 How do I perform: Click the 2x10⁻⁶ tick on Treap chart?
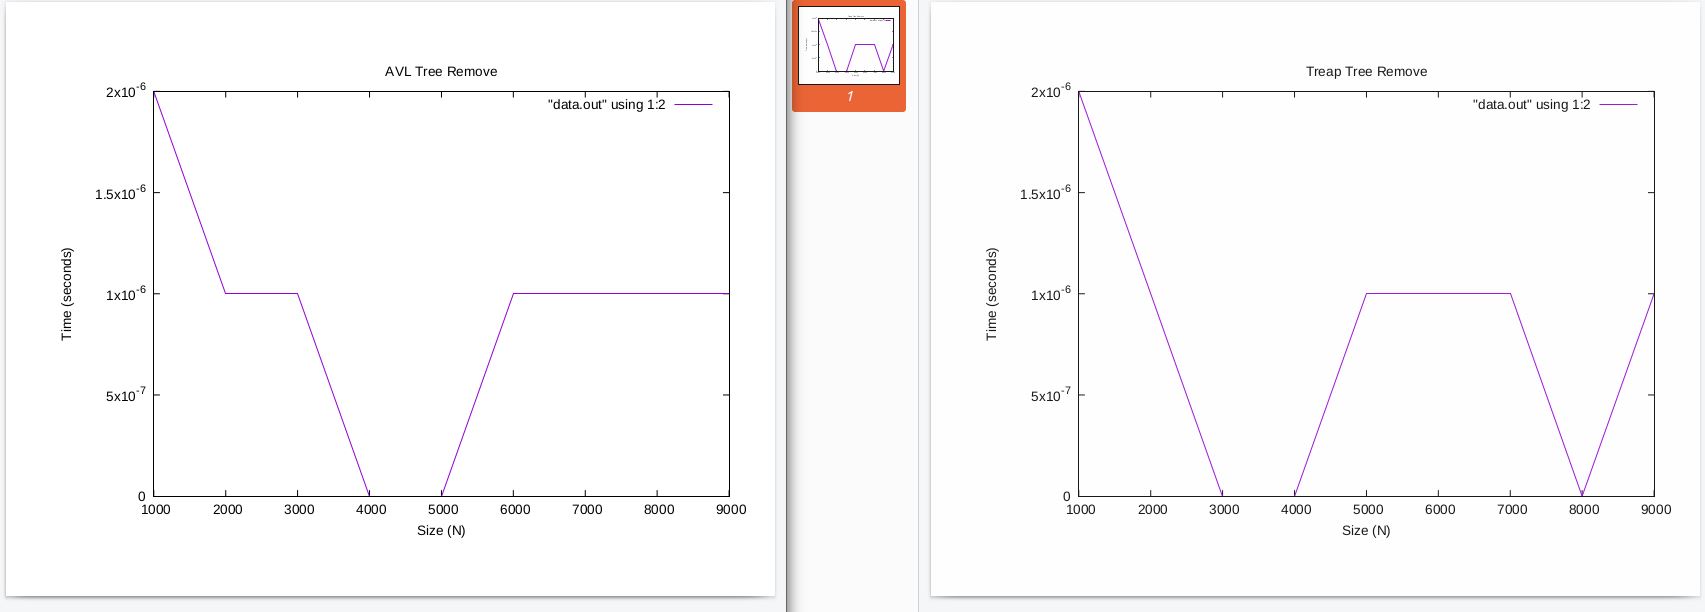1049,91
